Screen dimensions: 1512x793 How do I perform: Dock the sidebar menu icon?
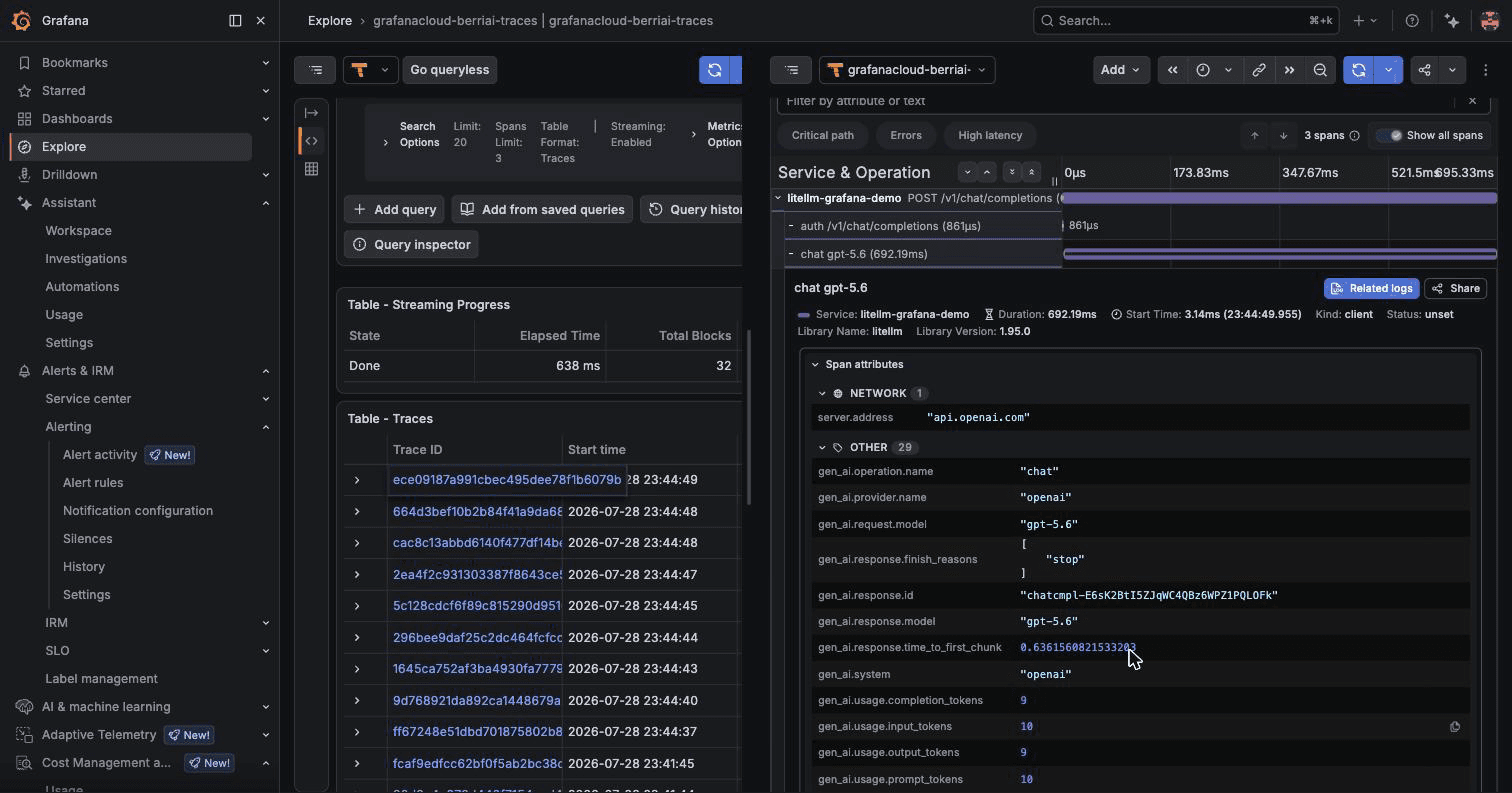[x=235, y=20]
